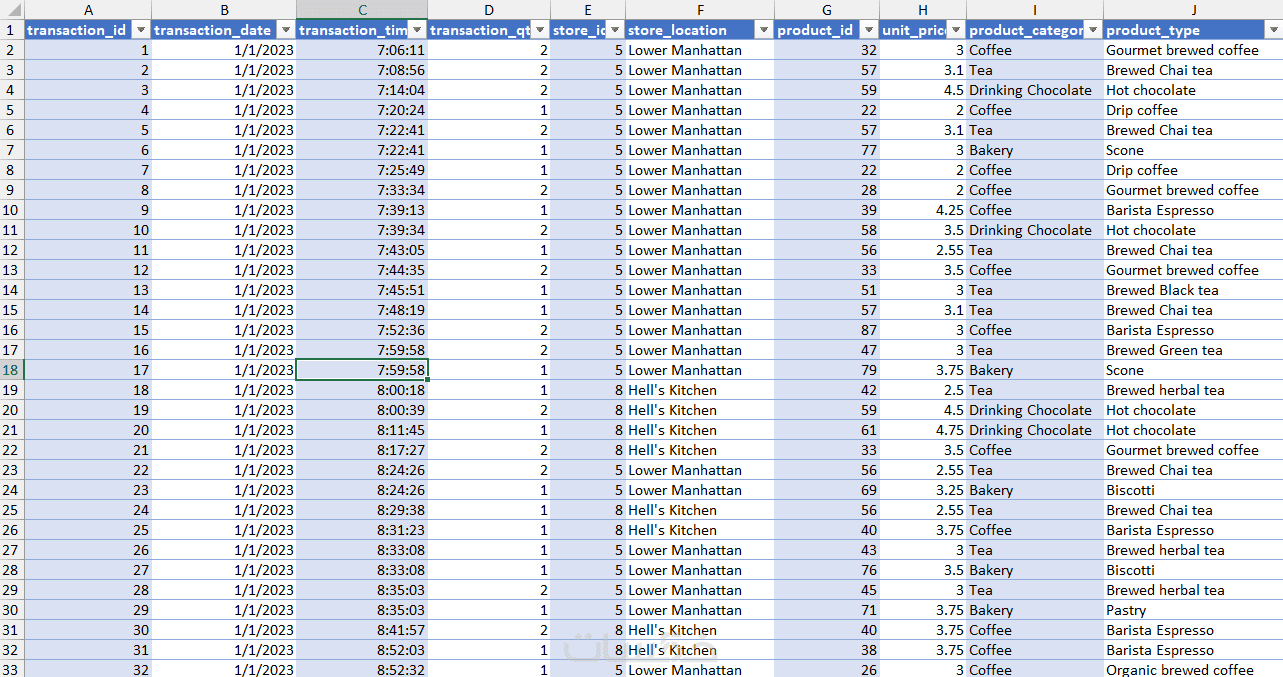Screen dimensions: 1283x677
Task: Open the transaction_time filter dropdown
Action: tap(417, 30)
